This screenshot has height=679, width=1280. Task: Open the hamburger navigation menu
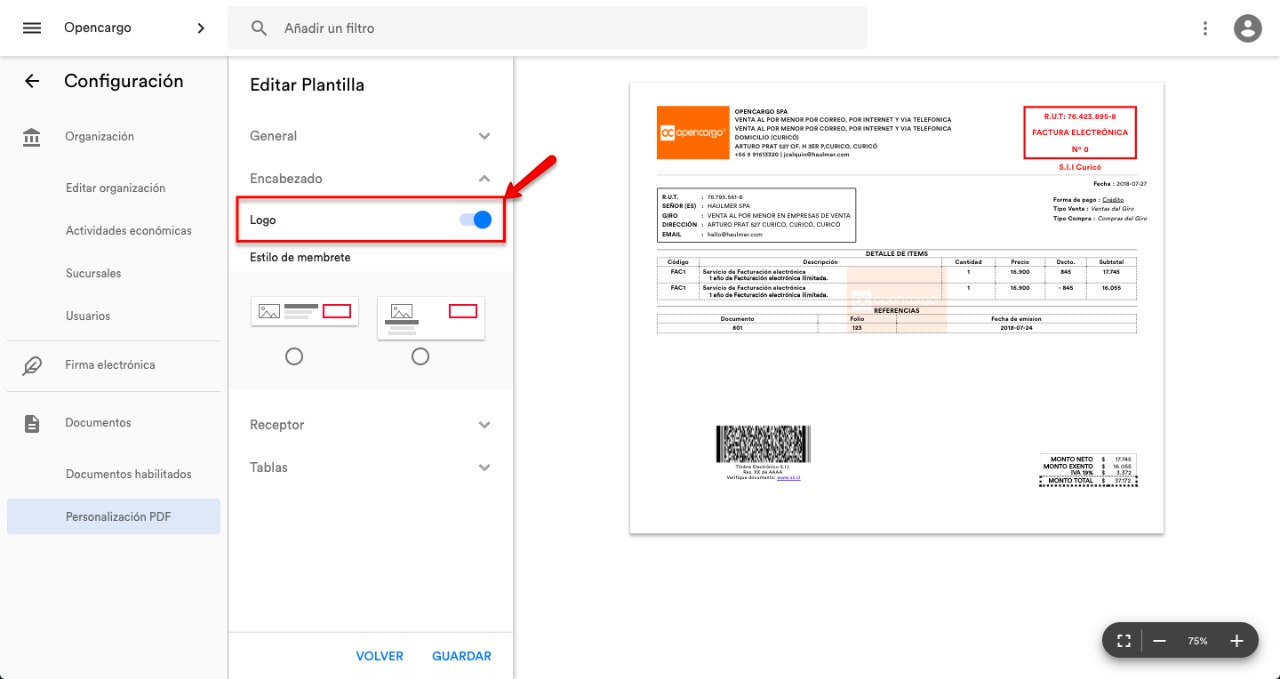32,28
